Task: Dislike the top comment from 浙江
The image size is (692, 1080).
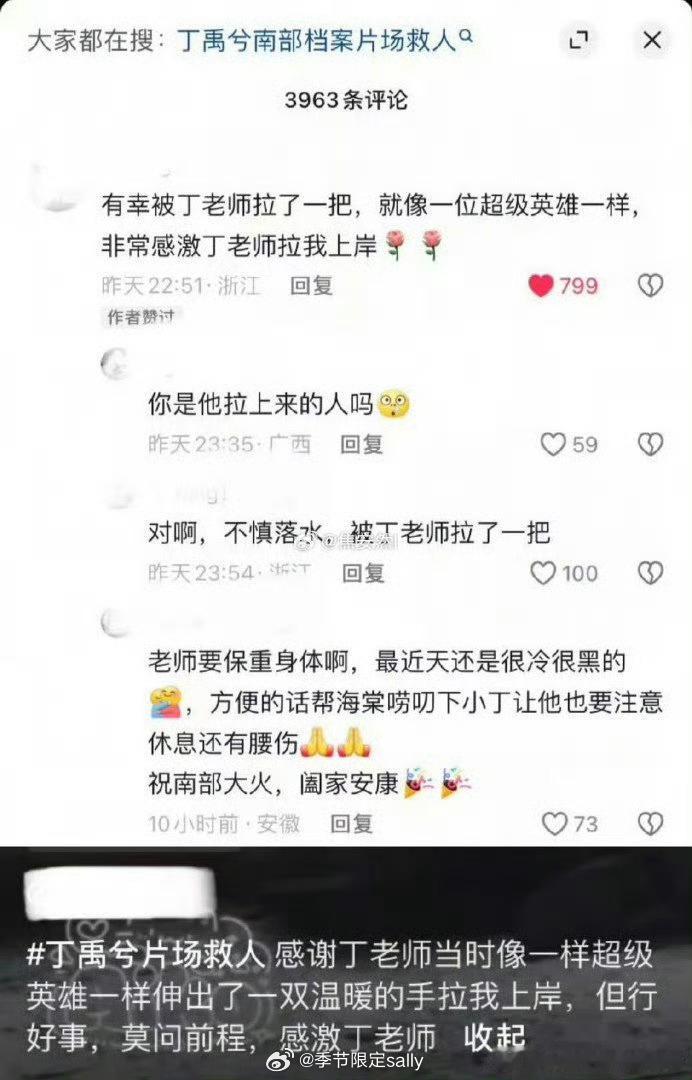Action: point(650,285)
